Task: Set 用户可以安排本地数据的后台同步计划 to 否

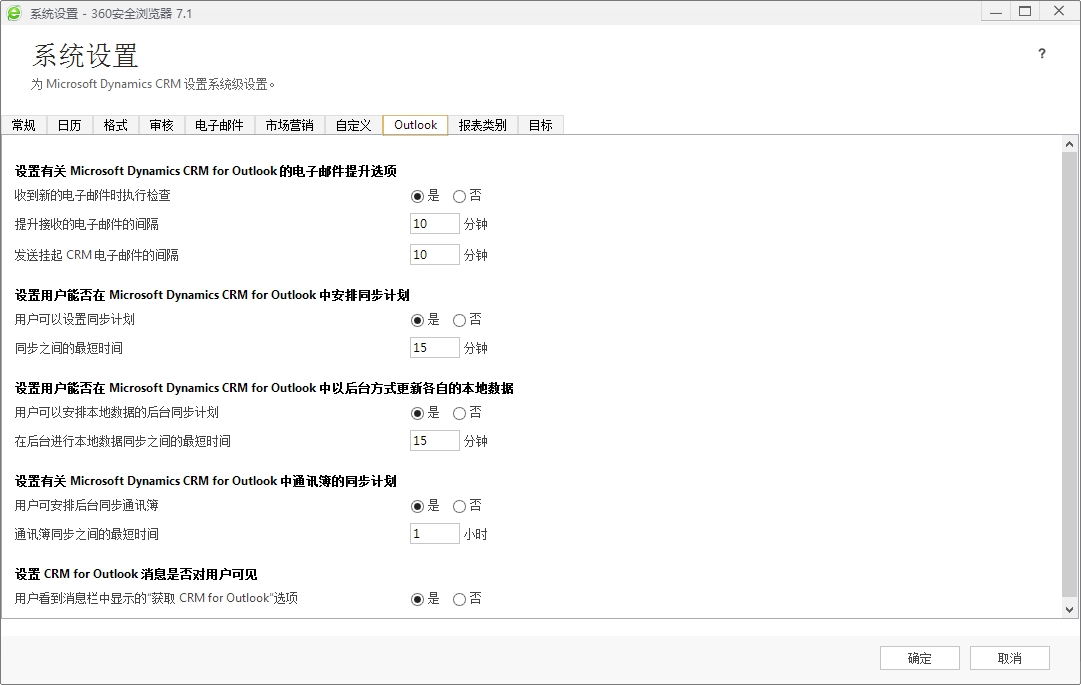Action: pos(459,413)
